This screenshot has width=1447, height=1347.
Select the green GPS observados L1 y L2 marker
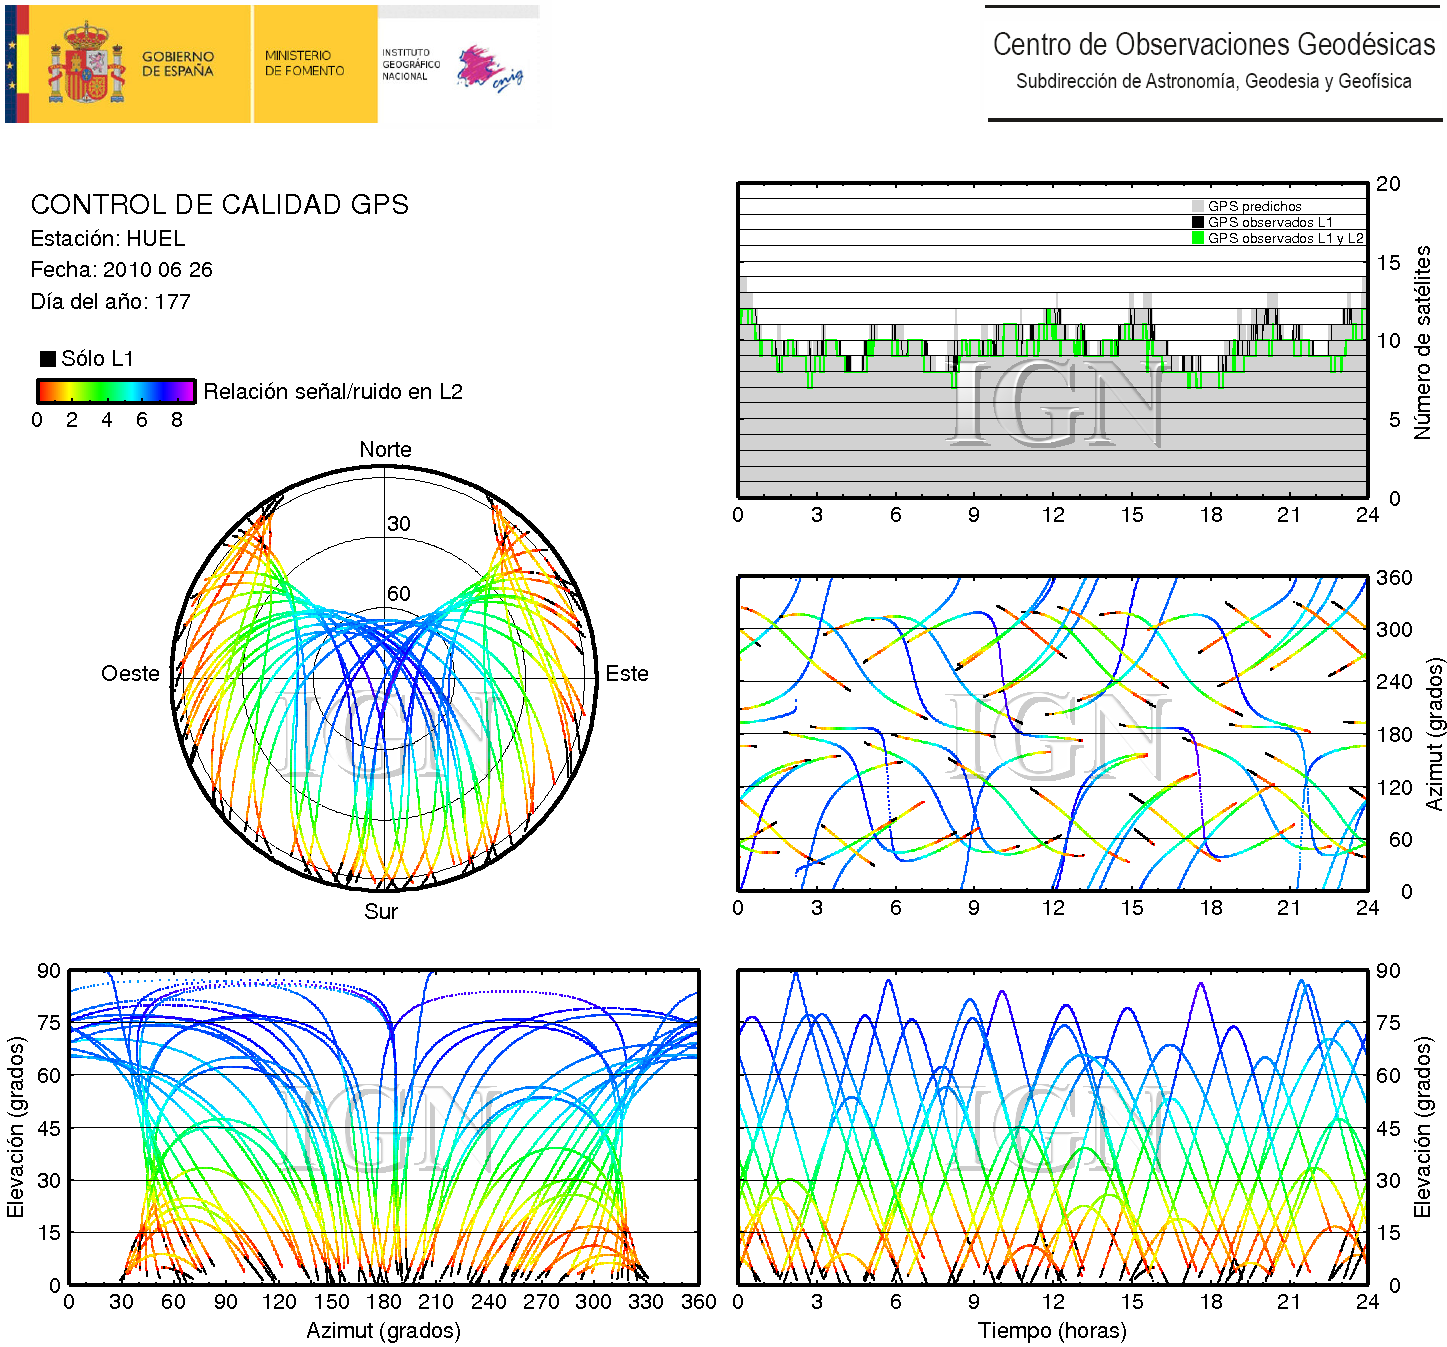1197,238
